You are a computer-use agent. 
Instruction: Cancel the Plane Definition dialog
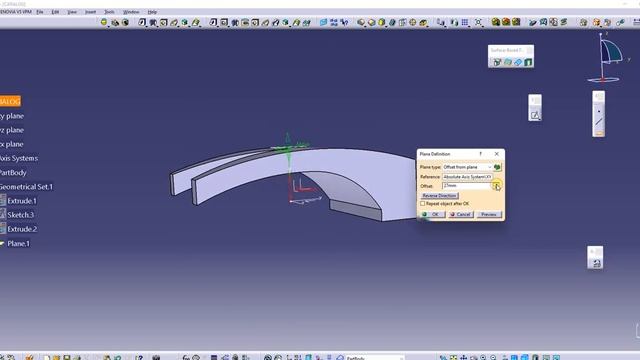(460, 214)
